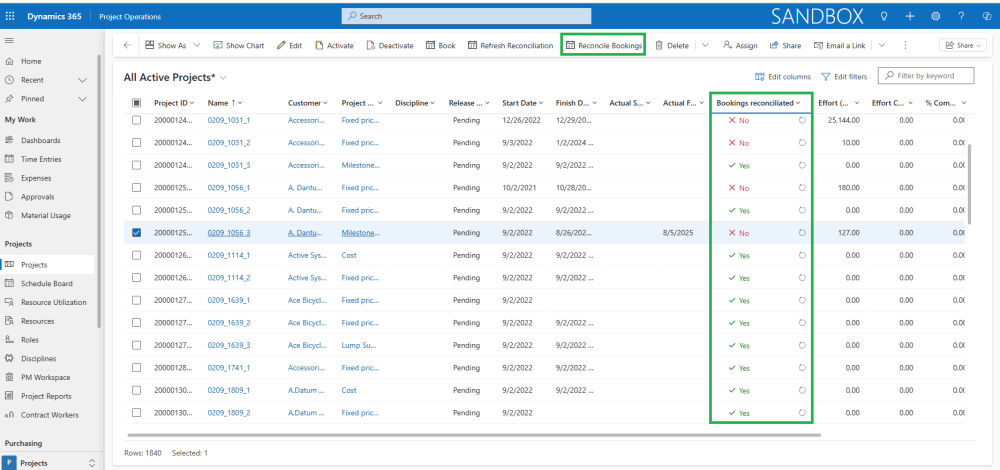Viewport: 1000px width, 470px height.
Task: Open more commands via vertical ellipsis
Action: point(905,45)
